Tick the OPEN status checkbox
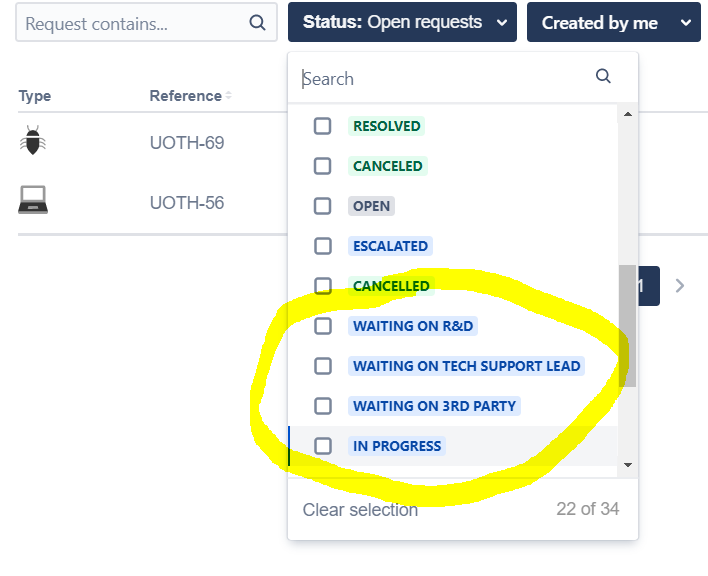This screenshot has width=708, height=576. (x=322, y=206)
